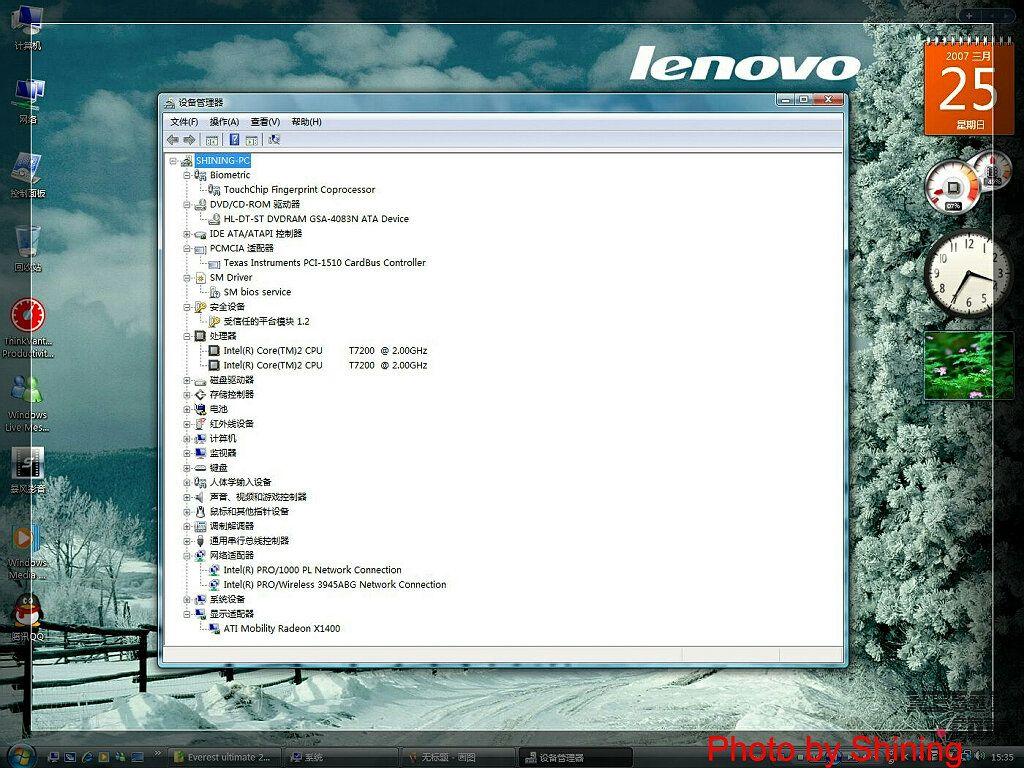Expand the 电池 battery category
This screenshot has width=1024, height=768.
(x=186, y=410)
